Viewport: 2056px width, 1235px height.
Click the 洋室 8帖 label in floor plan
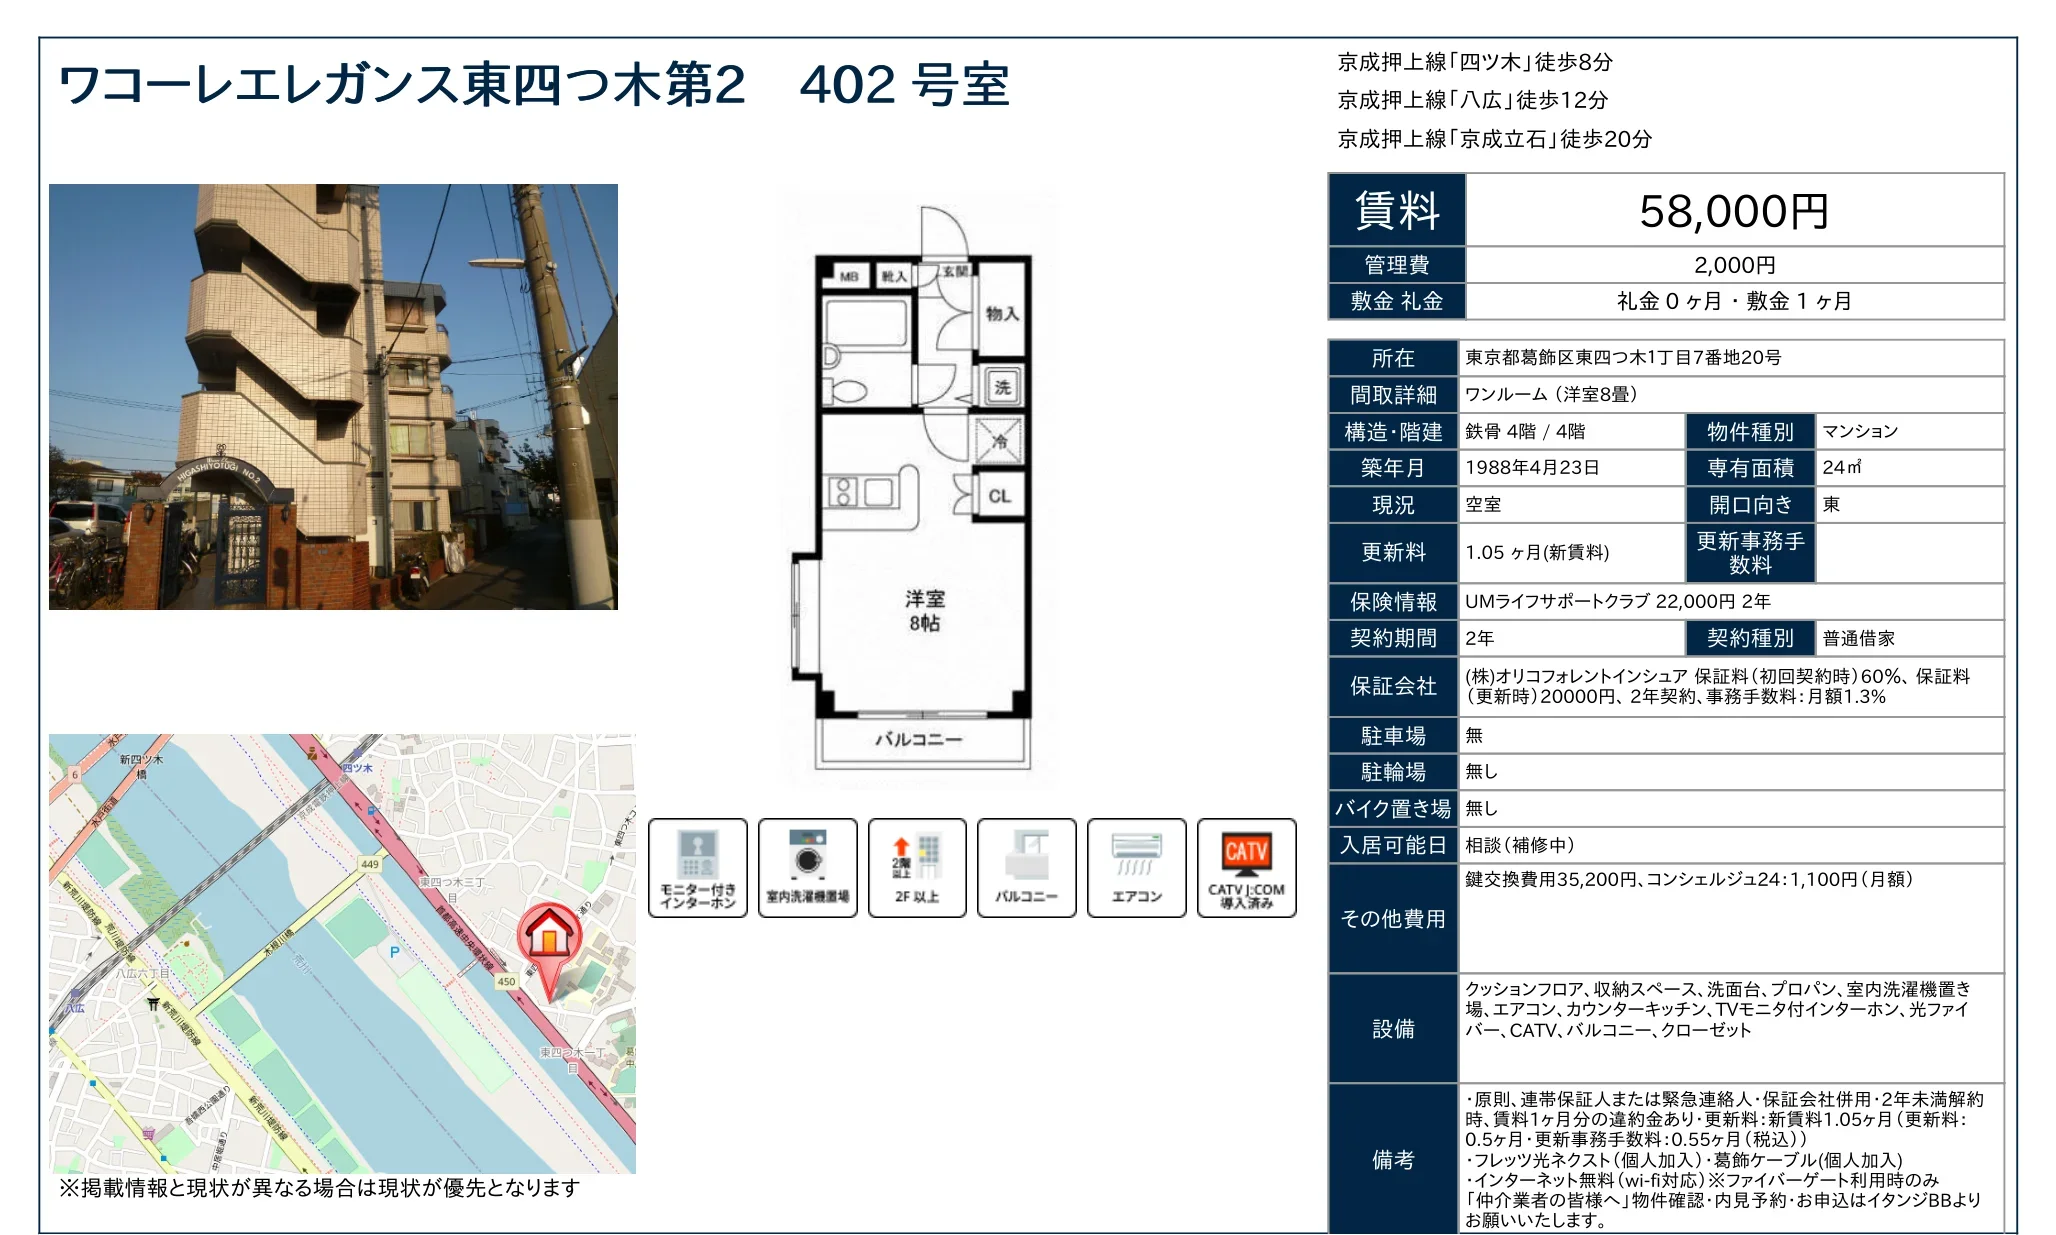(x=925, y=610)
